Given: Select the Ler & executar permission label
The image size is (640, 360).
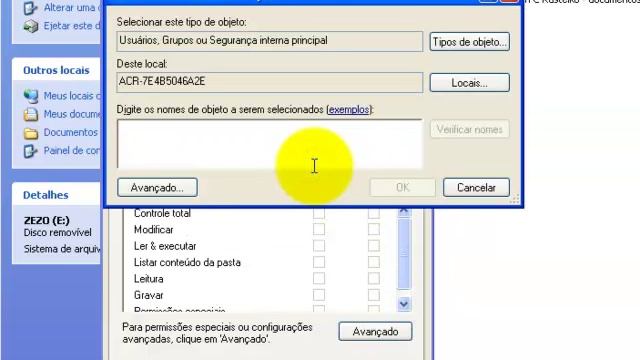Looking at the screenshot, I should (165, 246).
